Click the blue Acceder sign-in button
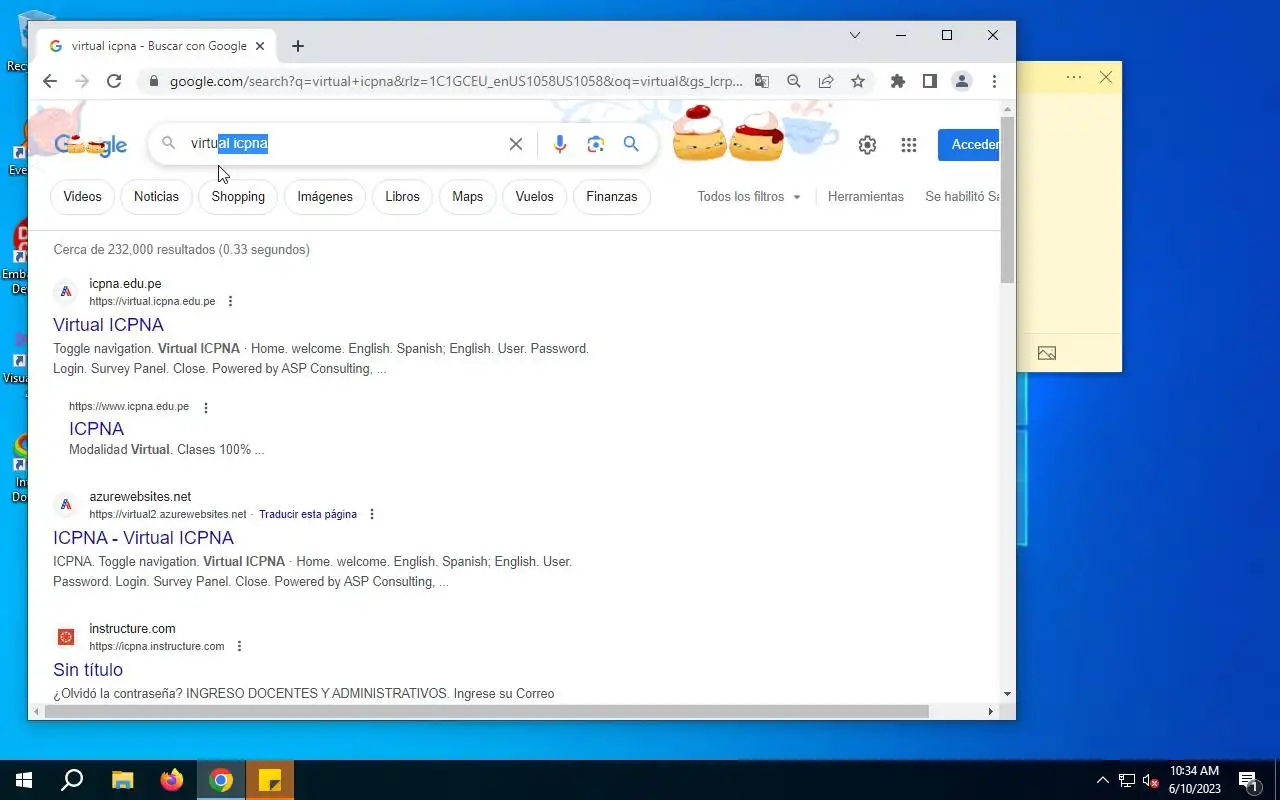This screenshot has height=800, width=1280. [x=969, y=145]
